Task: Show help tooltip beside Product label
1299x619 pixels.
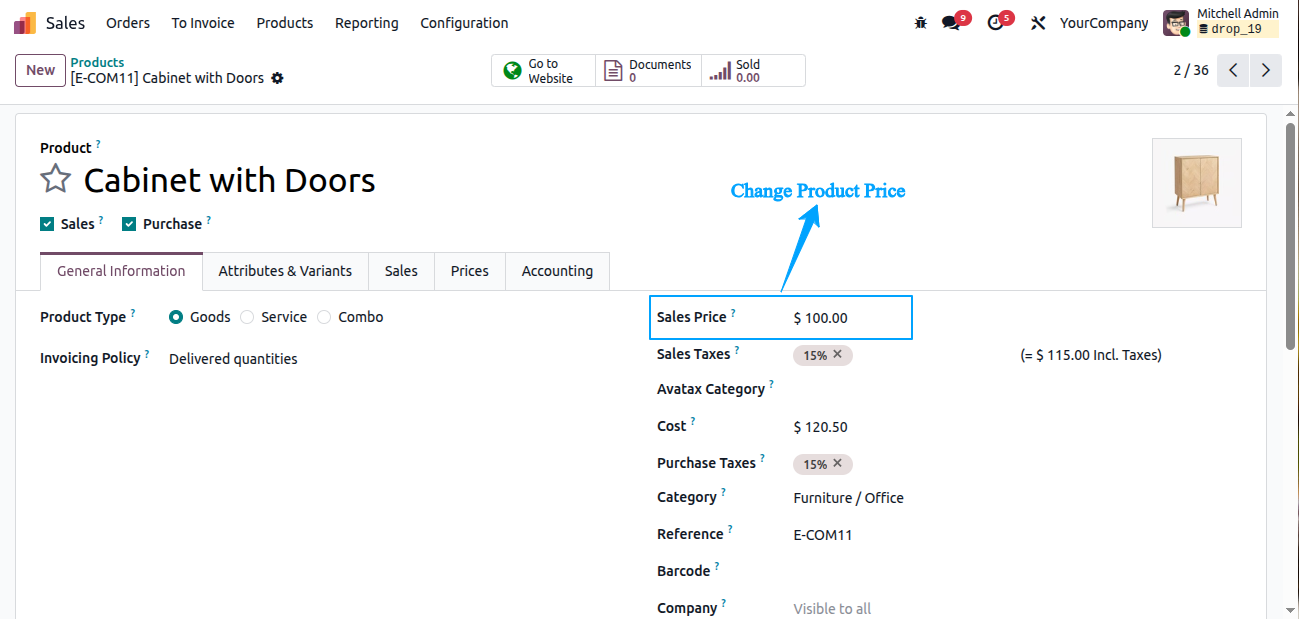Action: coord(98,143)
